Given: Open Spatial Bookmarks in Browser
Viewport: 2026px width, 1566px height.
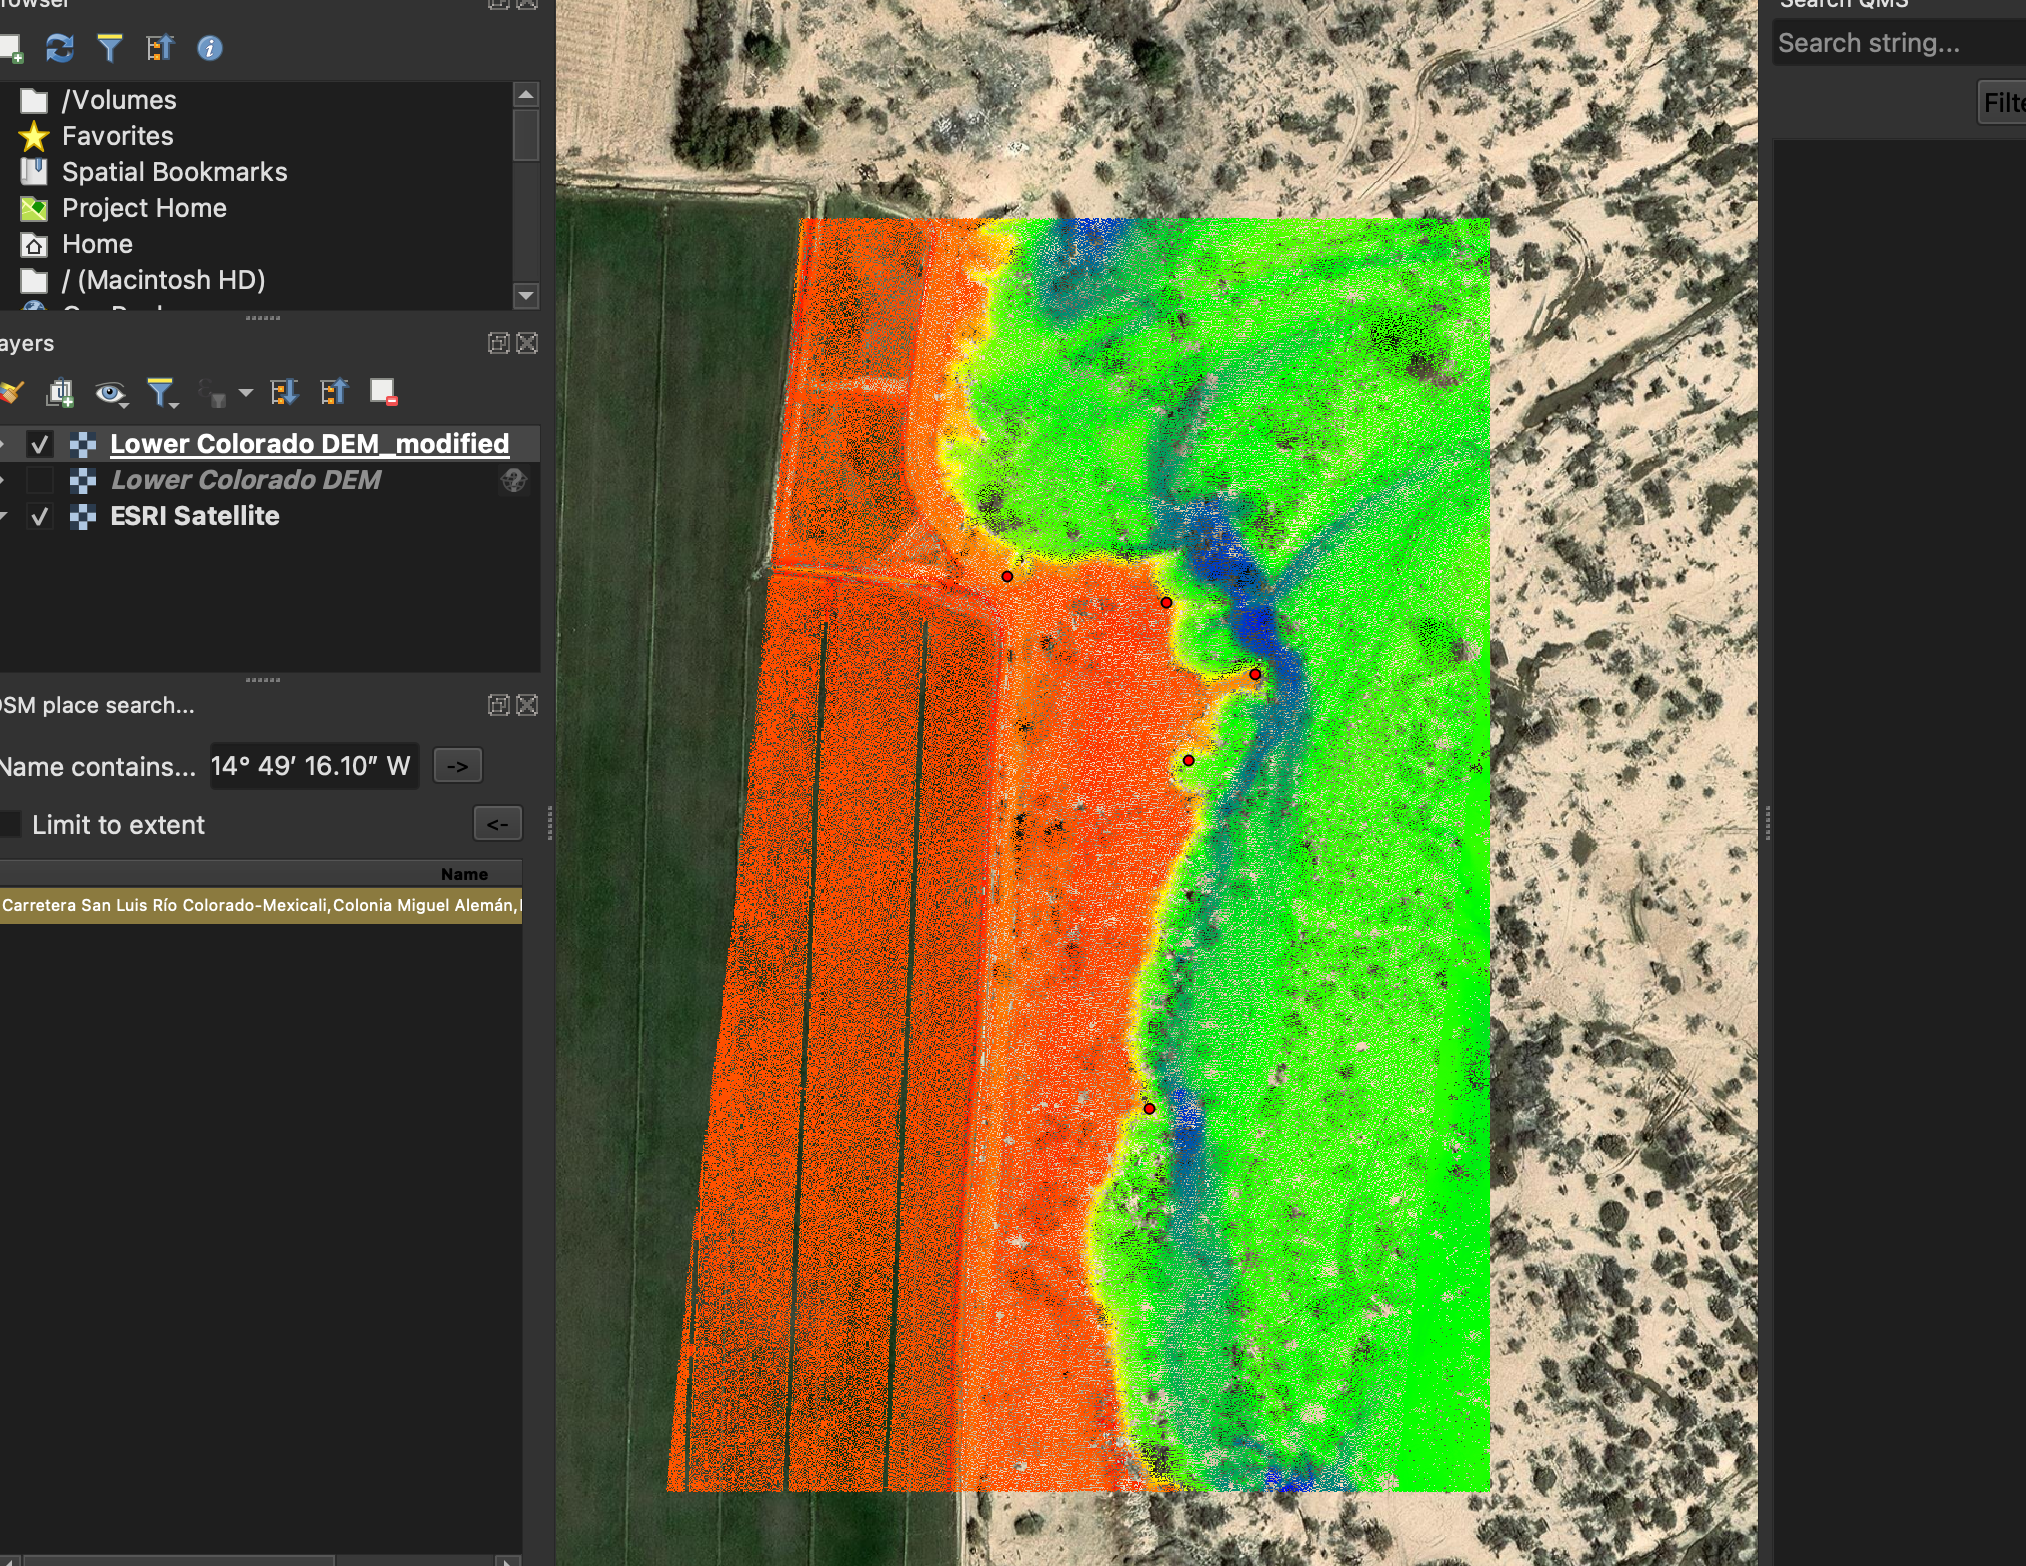Looking at the screenshot, I should 175,172.
